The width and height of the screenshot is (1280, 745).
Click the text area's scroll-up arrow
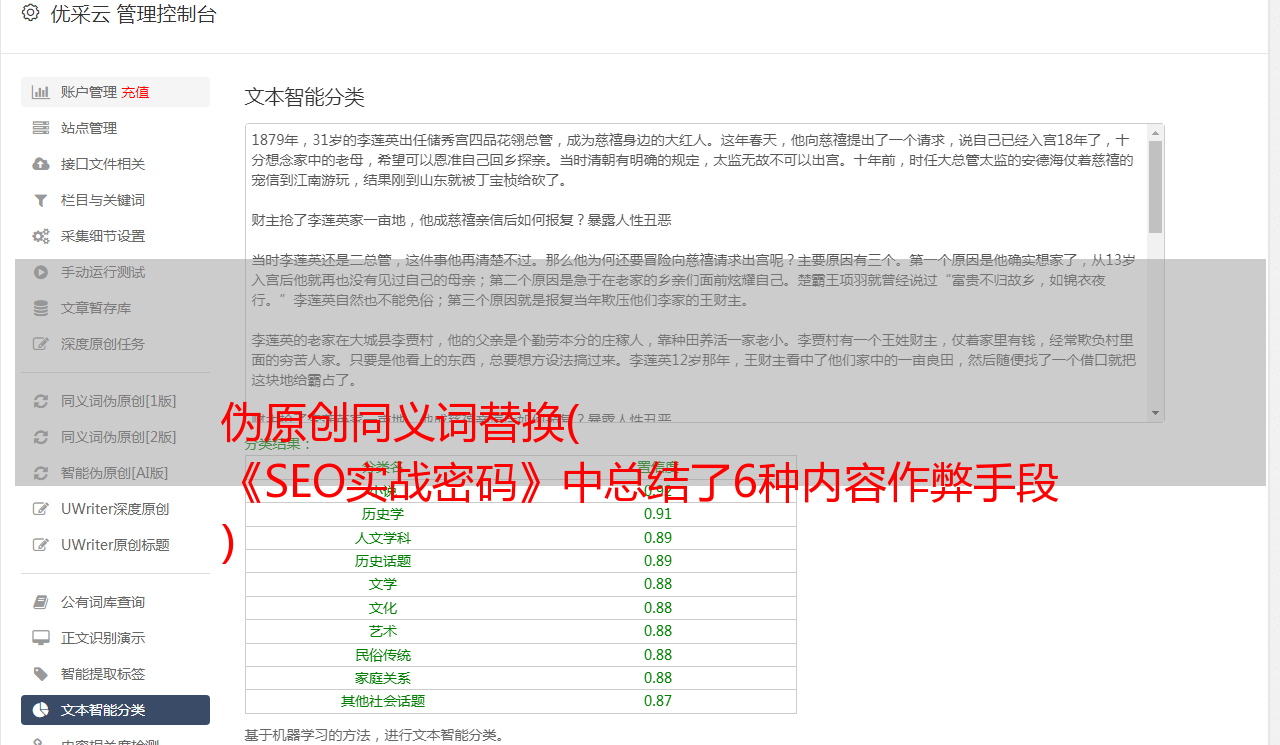(x=1156, y=132)
